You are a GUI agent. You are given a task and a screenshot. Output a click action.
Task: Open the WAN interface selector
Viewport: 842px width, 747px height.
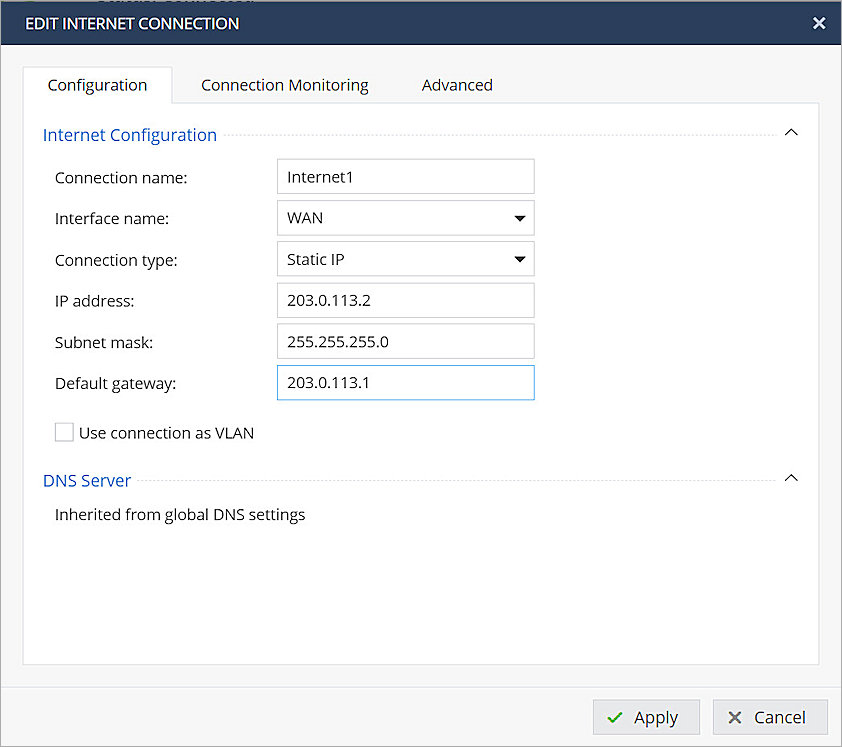[405, 218]
